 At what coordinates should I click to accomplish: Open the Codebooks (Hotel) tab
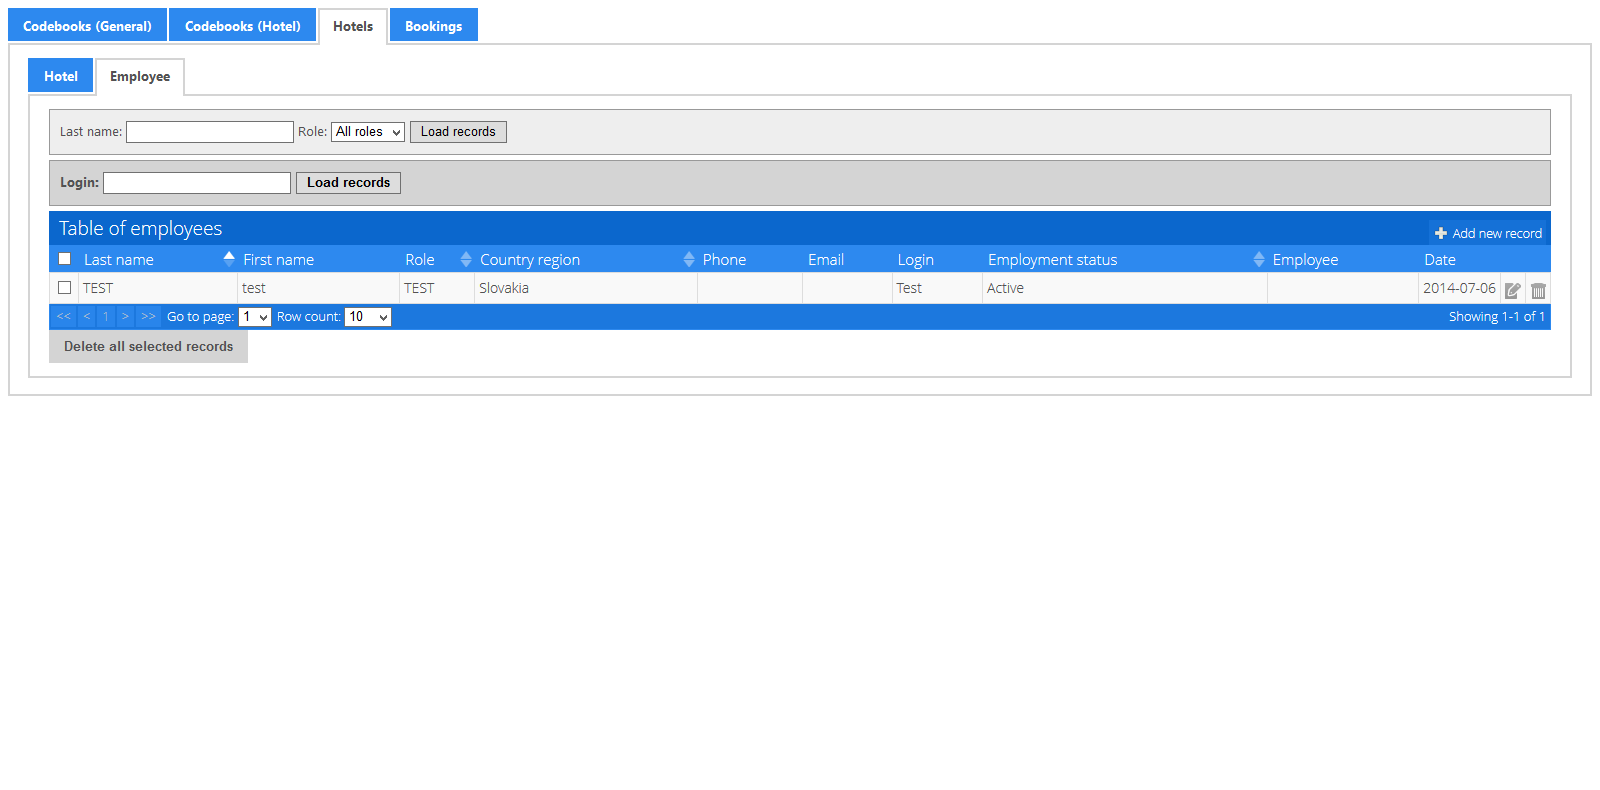click(x=243, y=26)
